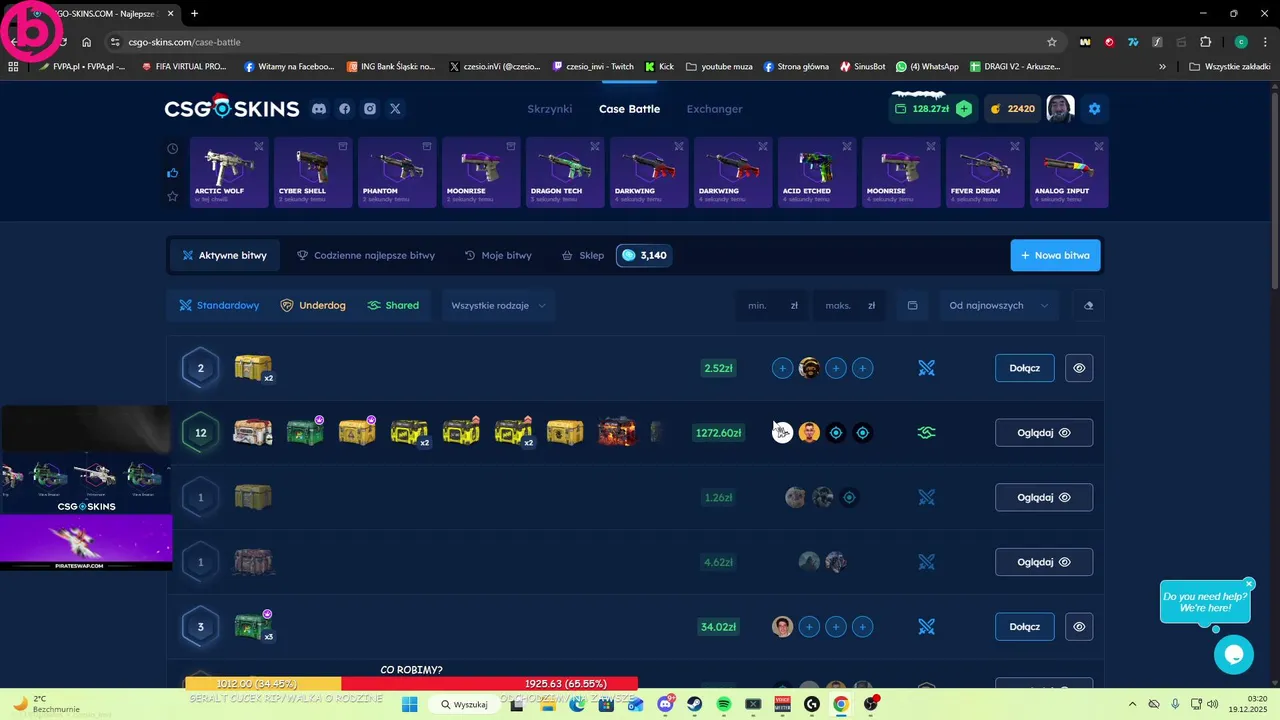This screenshot has height=720, width=1280.
Task: Click Oglądaj on the 1272.60zł battle
Action: pos(1044,433)
